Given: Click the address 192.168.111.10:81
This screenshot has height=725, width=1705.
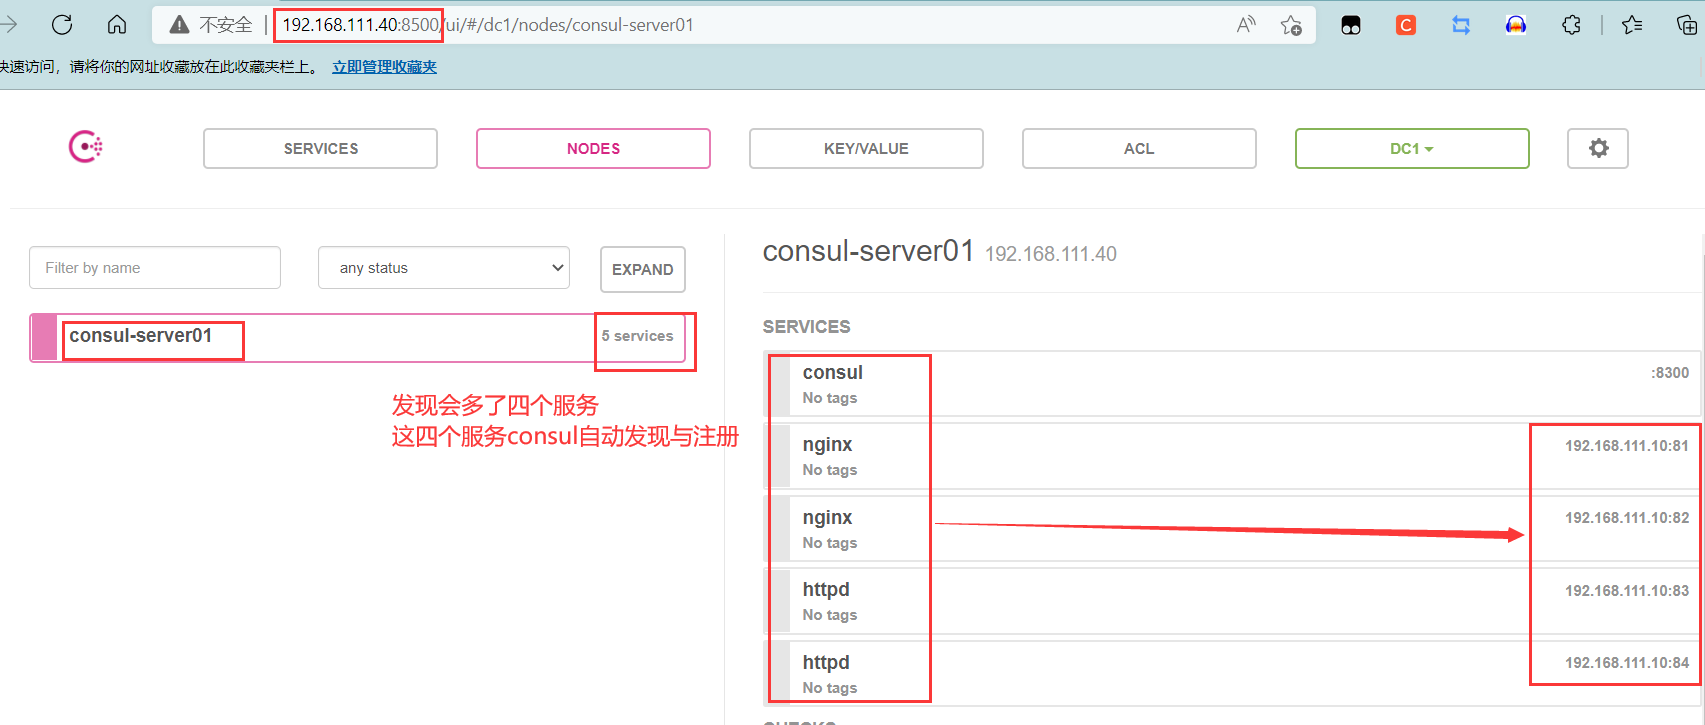Looking at the screenshot, I should click(x=1627, y=446).
